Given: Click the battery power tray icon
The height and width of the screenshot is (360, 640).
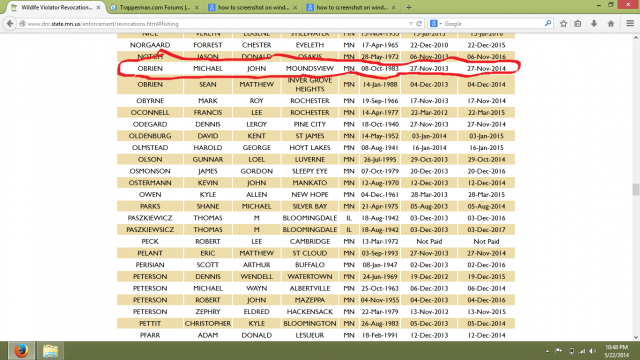Looking at the screenshot, I should point(571,351).
